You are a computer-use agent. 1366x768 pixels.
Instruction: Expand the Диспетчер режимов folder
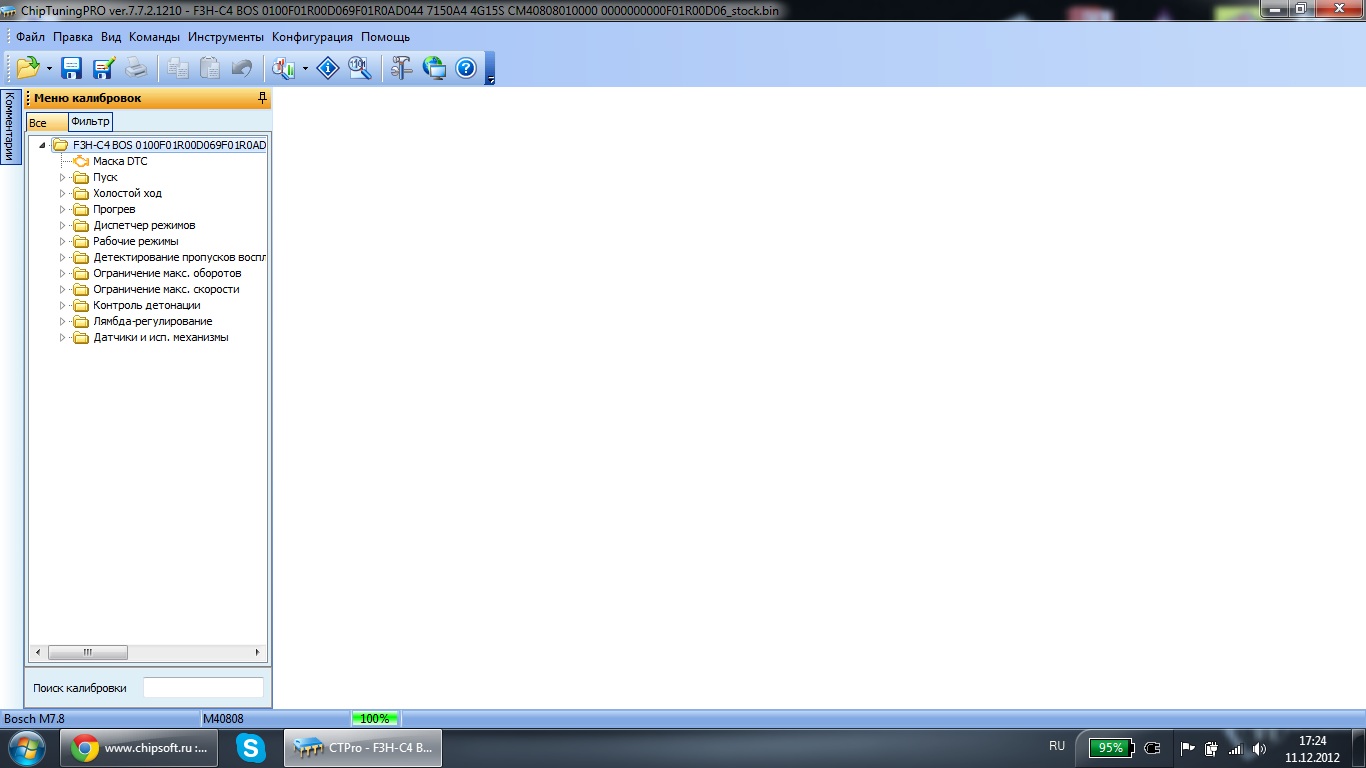pyautogui.click(x=62, y=225)
